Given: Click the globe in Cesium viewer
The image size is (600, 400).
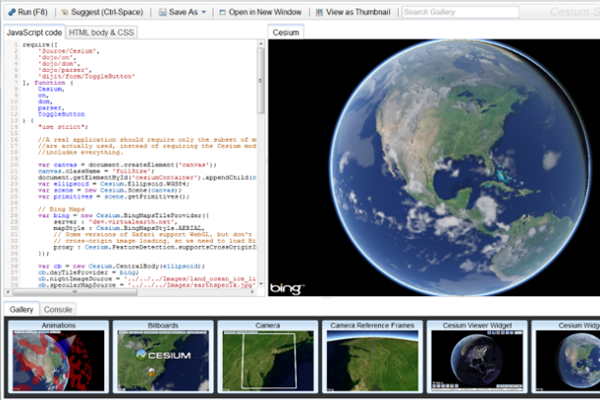Looking at the screenshot, I should coord(460,167).
